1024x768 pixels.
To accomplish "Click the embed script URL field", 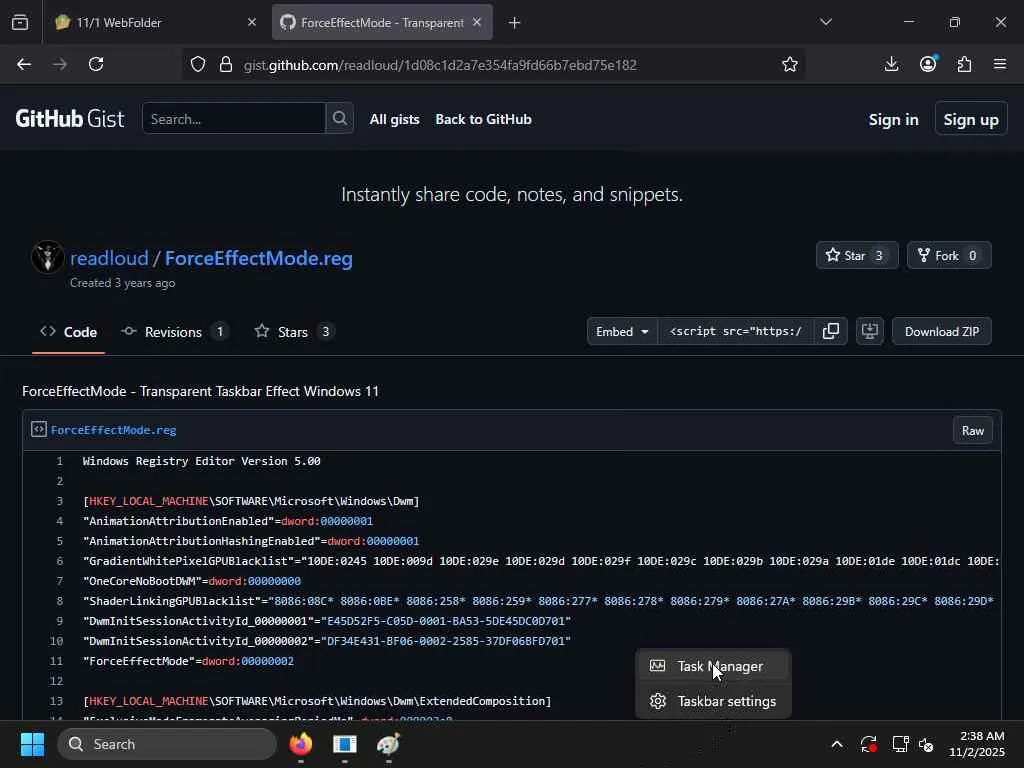I will (736, 331).
